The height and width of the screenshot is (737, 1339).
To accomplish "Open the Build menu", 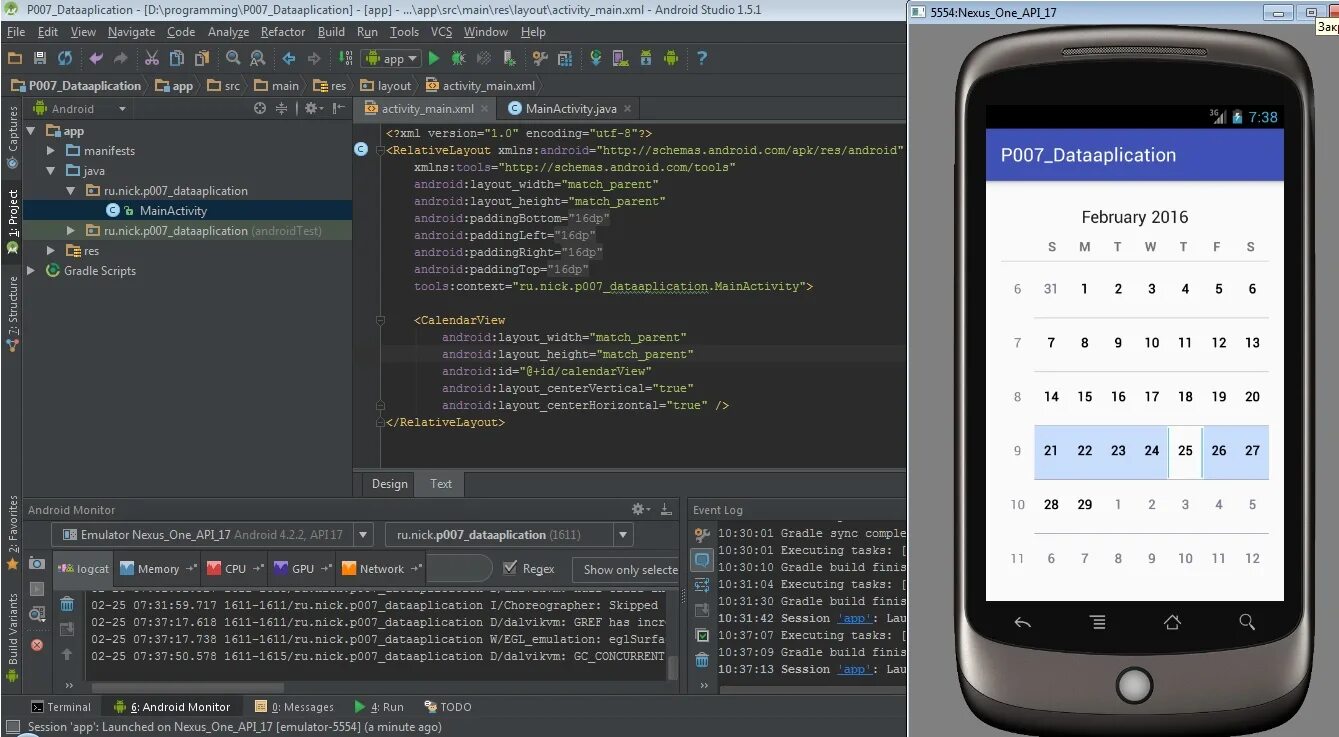I will pos(331,32).
